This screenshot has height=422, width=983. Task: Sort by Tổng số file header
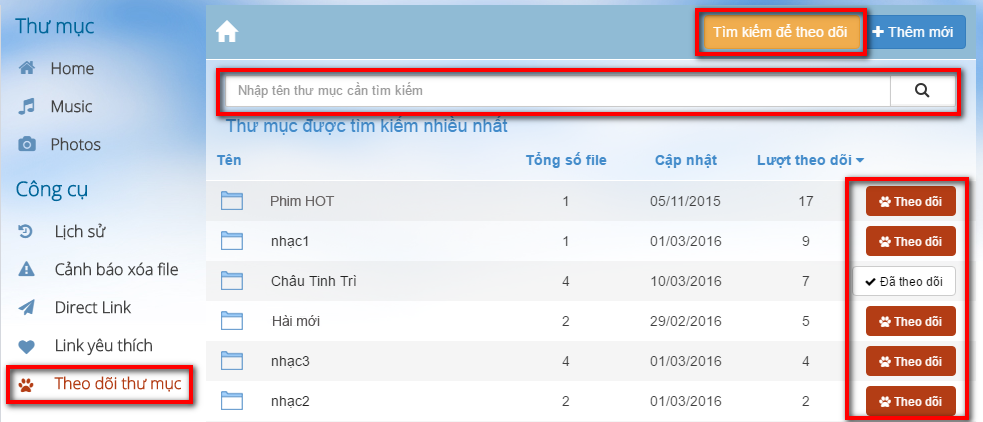pos(566,160)
